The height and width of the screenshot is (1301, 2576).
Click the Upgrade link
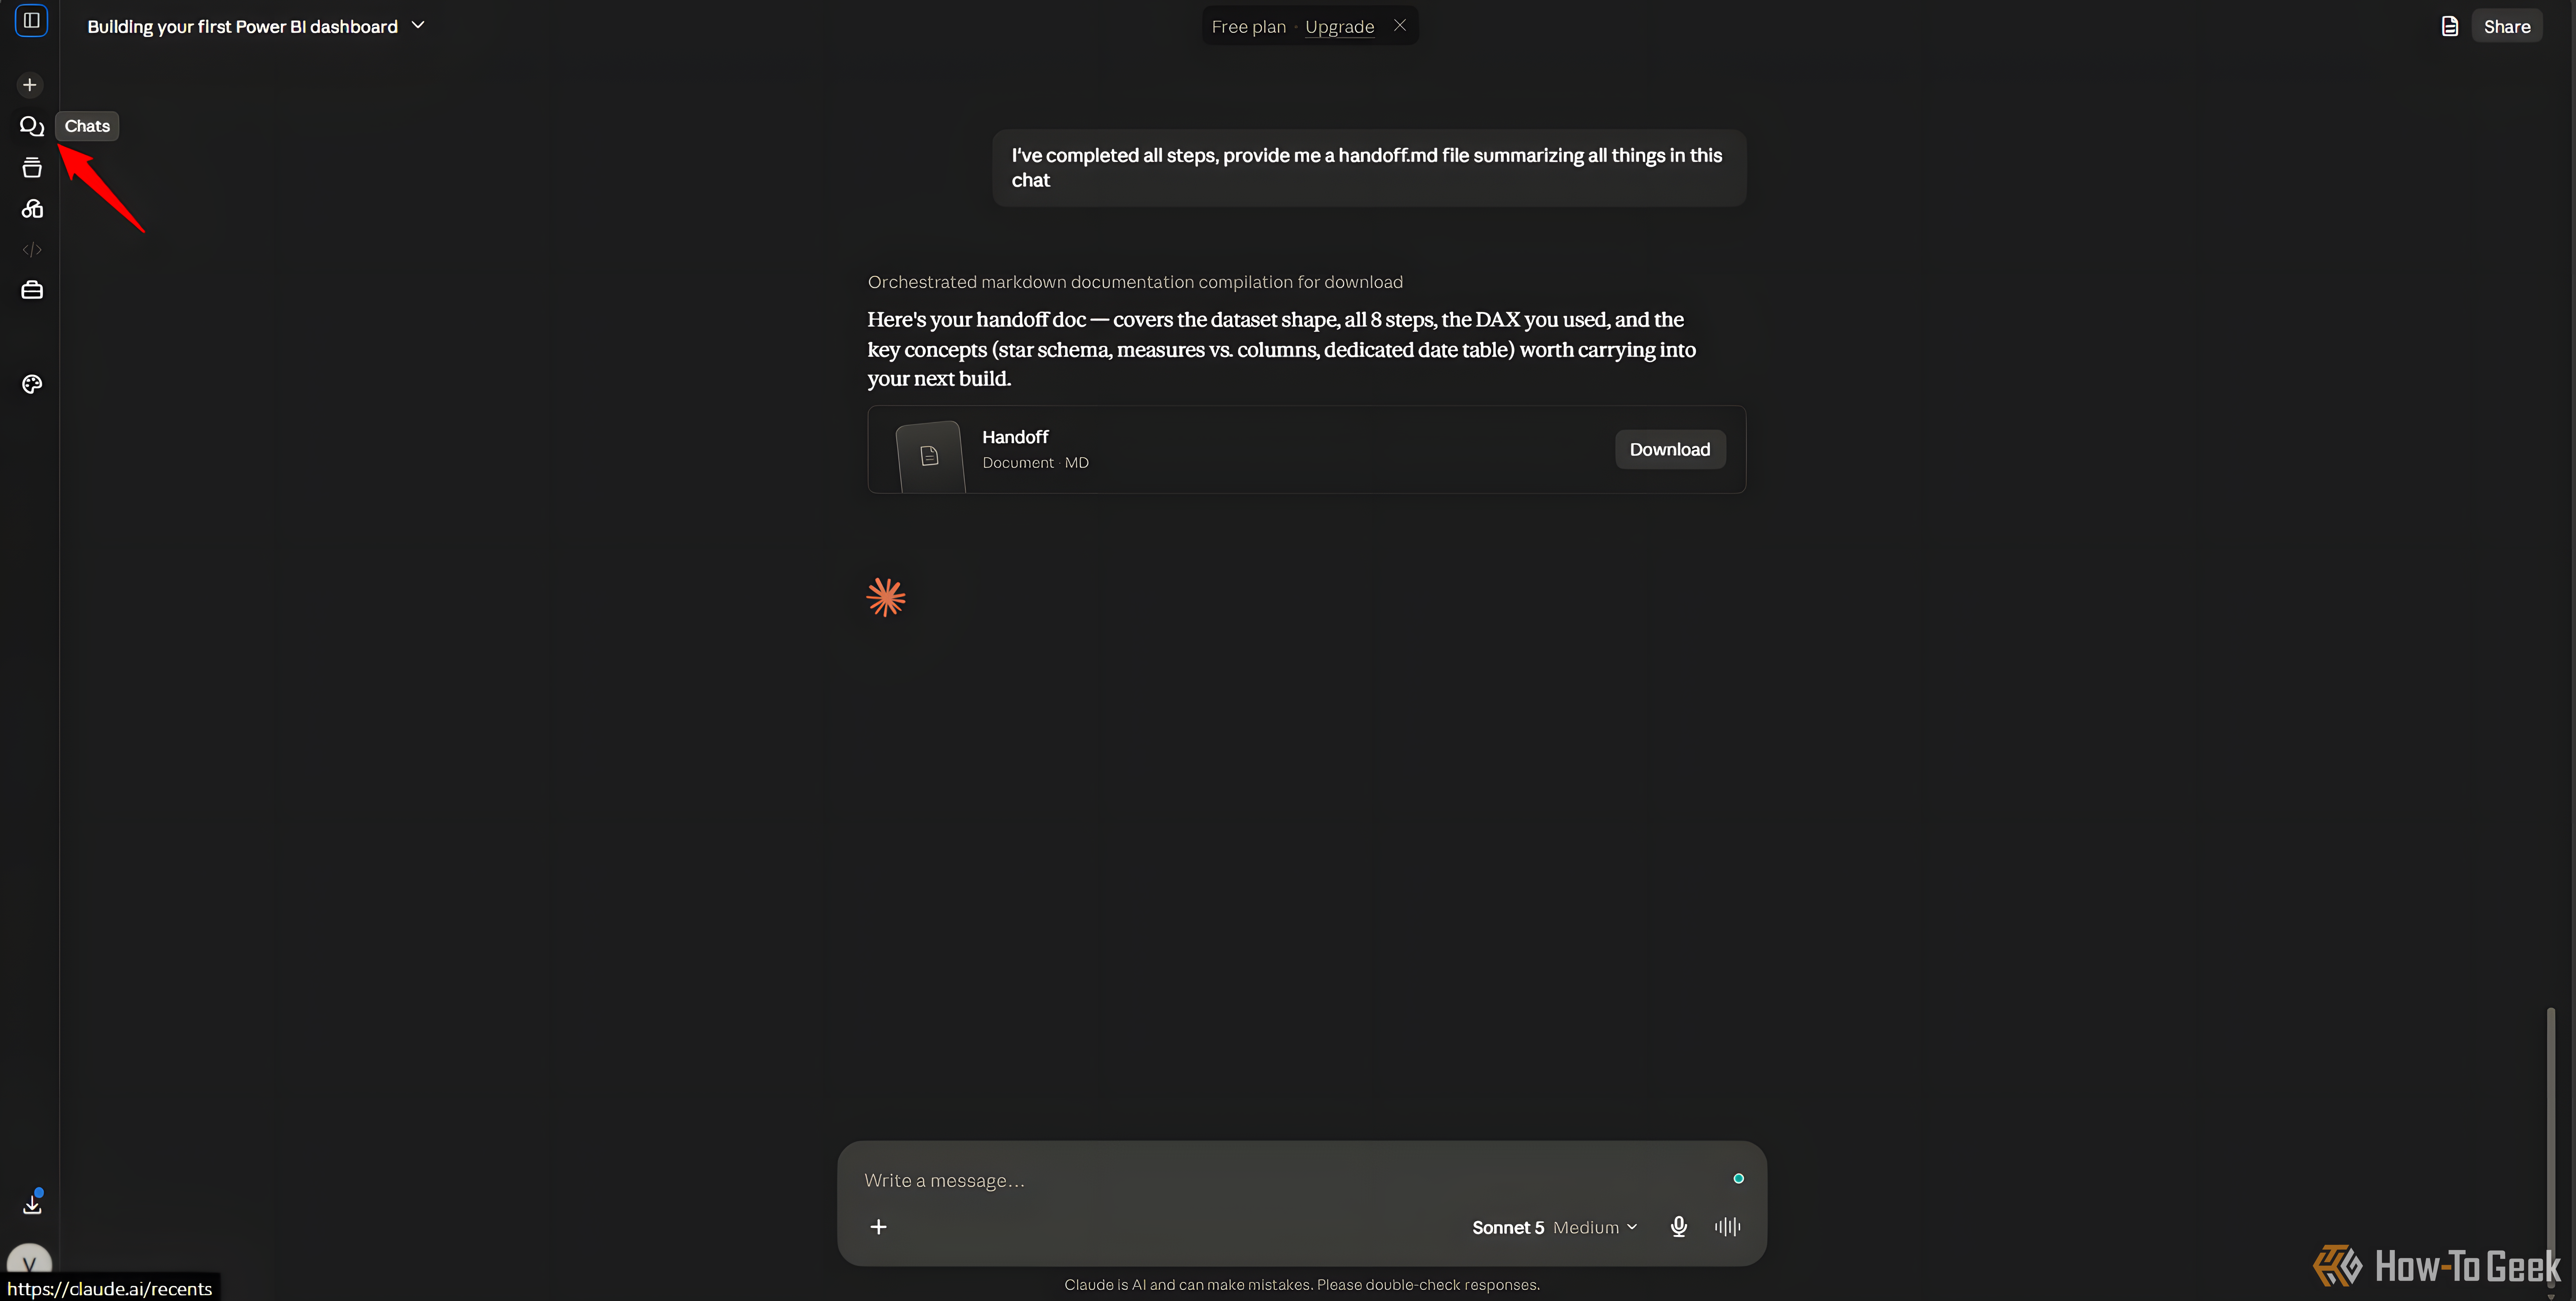point(1339,27)
